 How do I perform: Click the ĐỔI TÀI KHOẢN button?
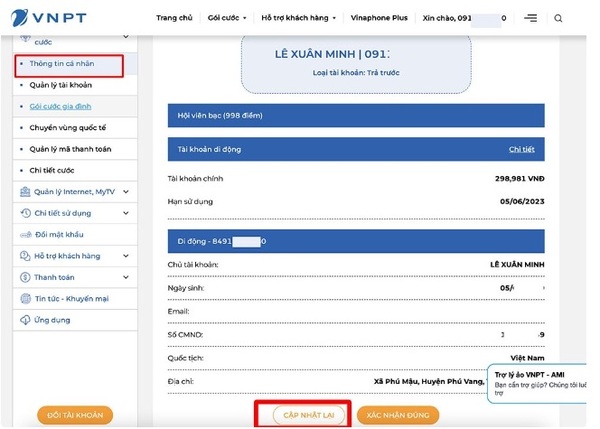[75, 414]
